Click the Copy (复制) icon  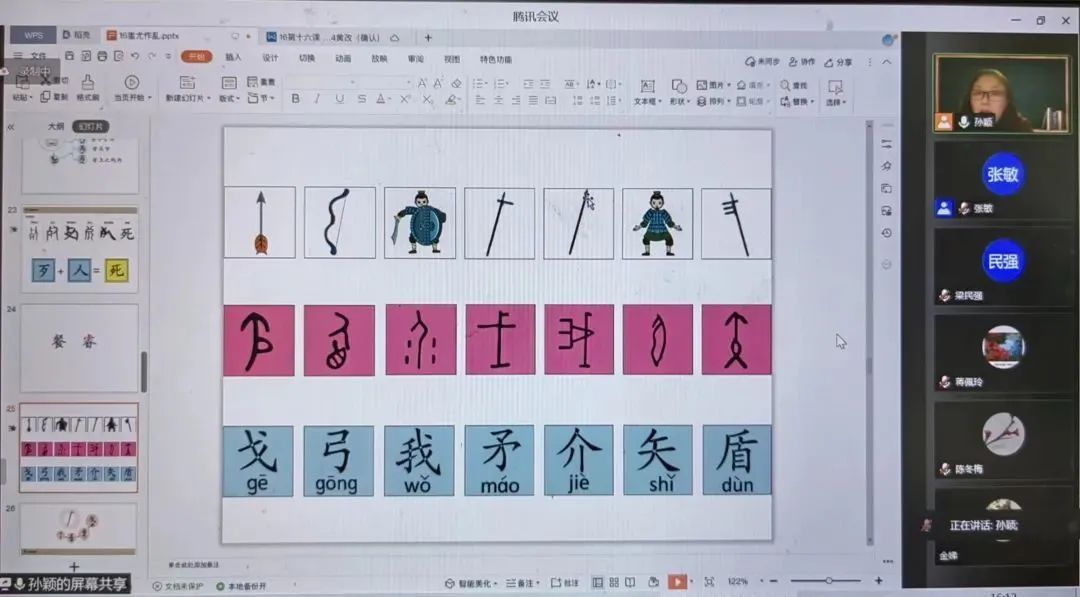(x=45, y=97)
